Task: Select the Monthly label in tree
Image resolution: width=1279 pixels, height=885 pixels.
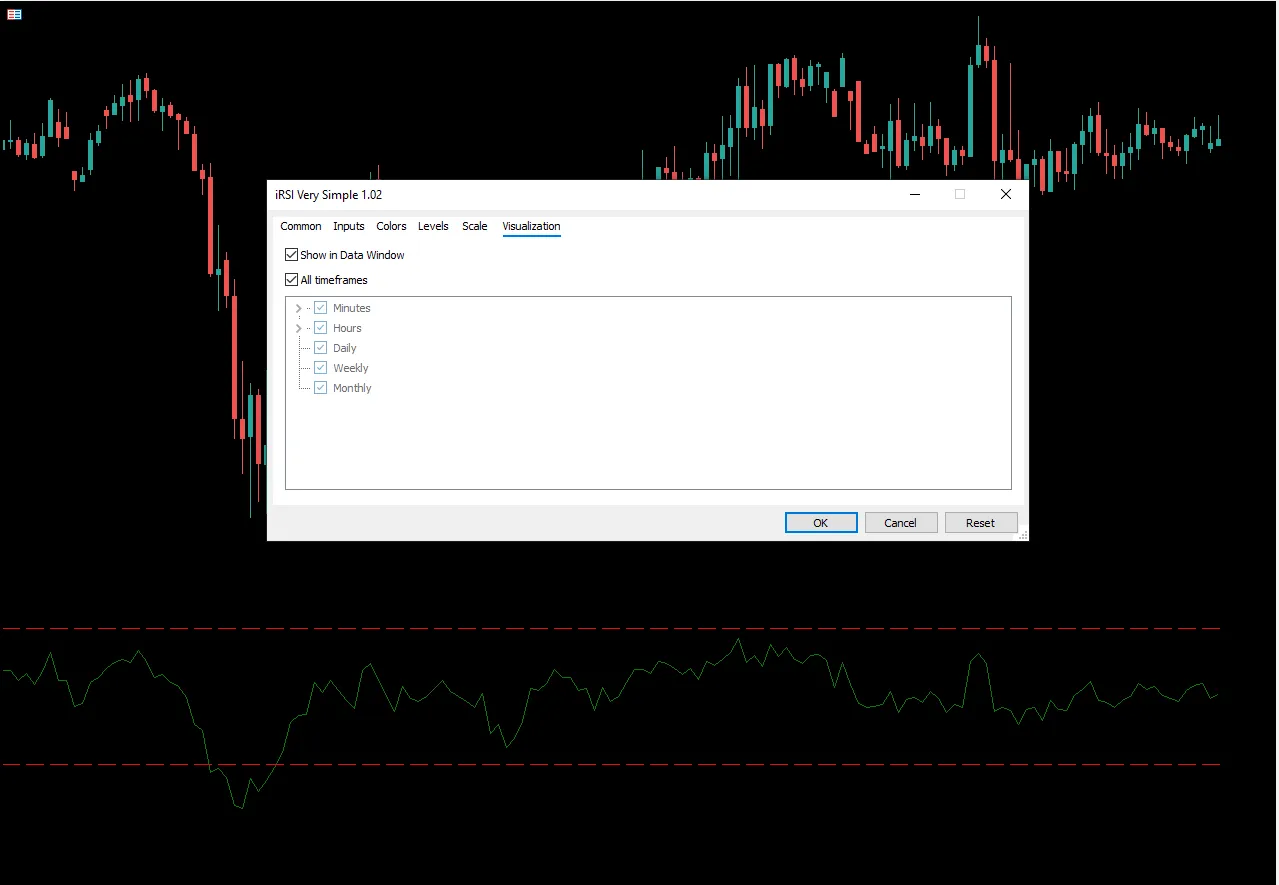Action: point(352,388)
